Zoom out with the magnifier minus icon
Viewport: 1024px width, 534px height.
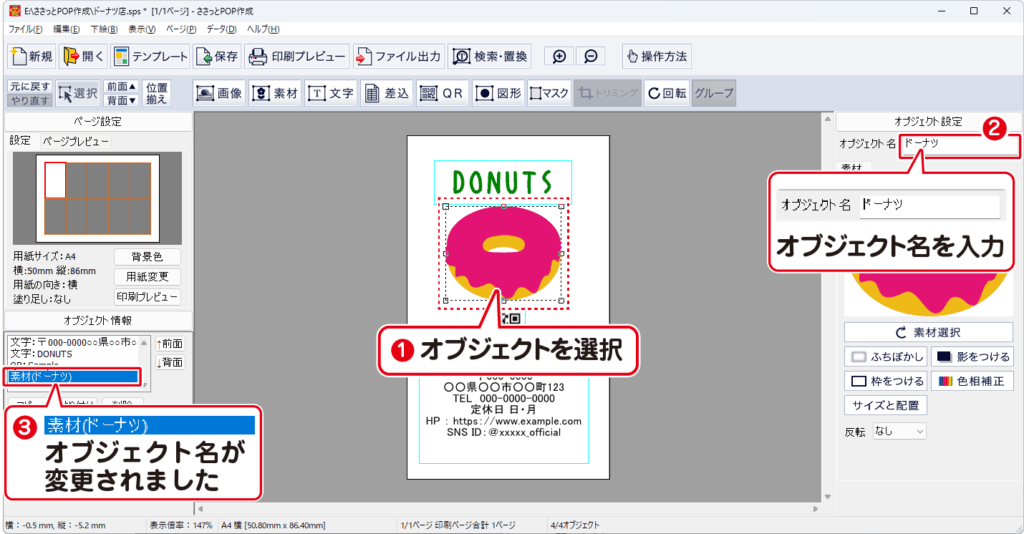click(591, 56)
